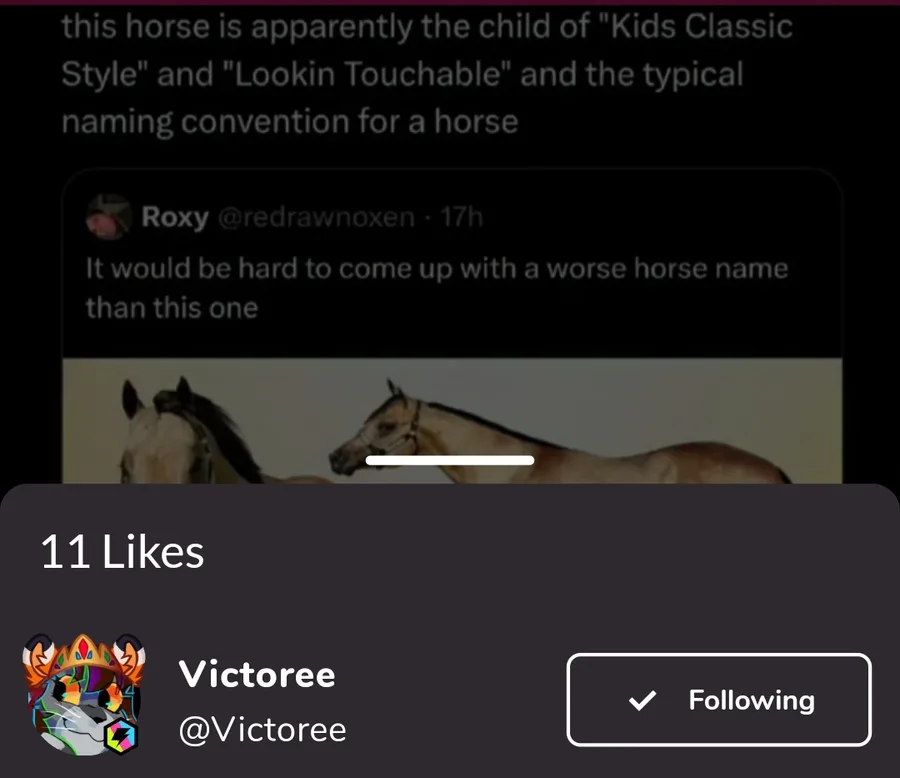Grab the bottom sheet drag handle
Viewport: 900px width, 778px height.
(x=449, y=460)
